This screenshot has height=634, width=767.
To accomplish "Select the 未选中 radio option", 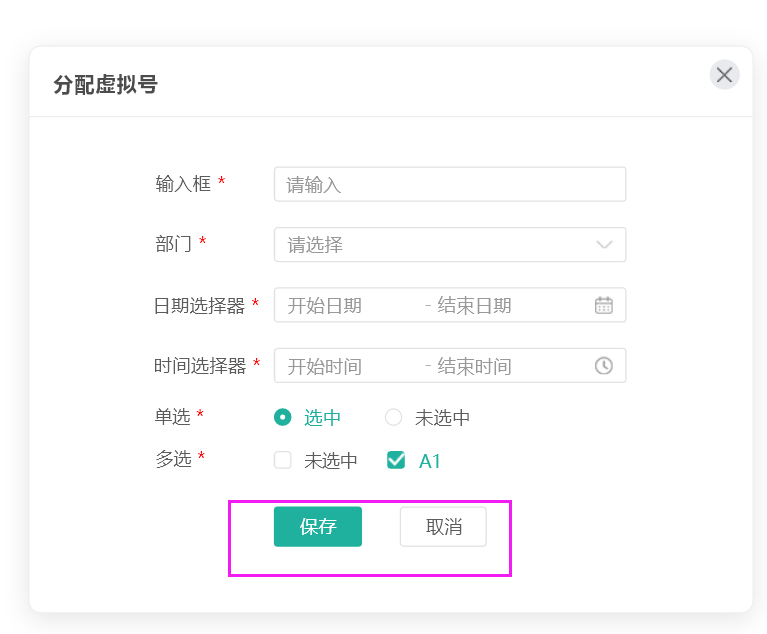I will pos(394,418).
